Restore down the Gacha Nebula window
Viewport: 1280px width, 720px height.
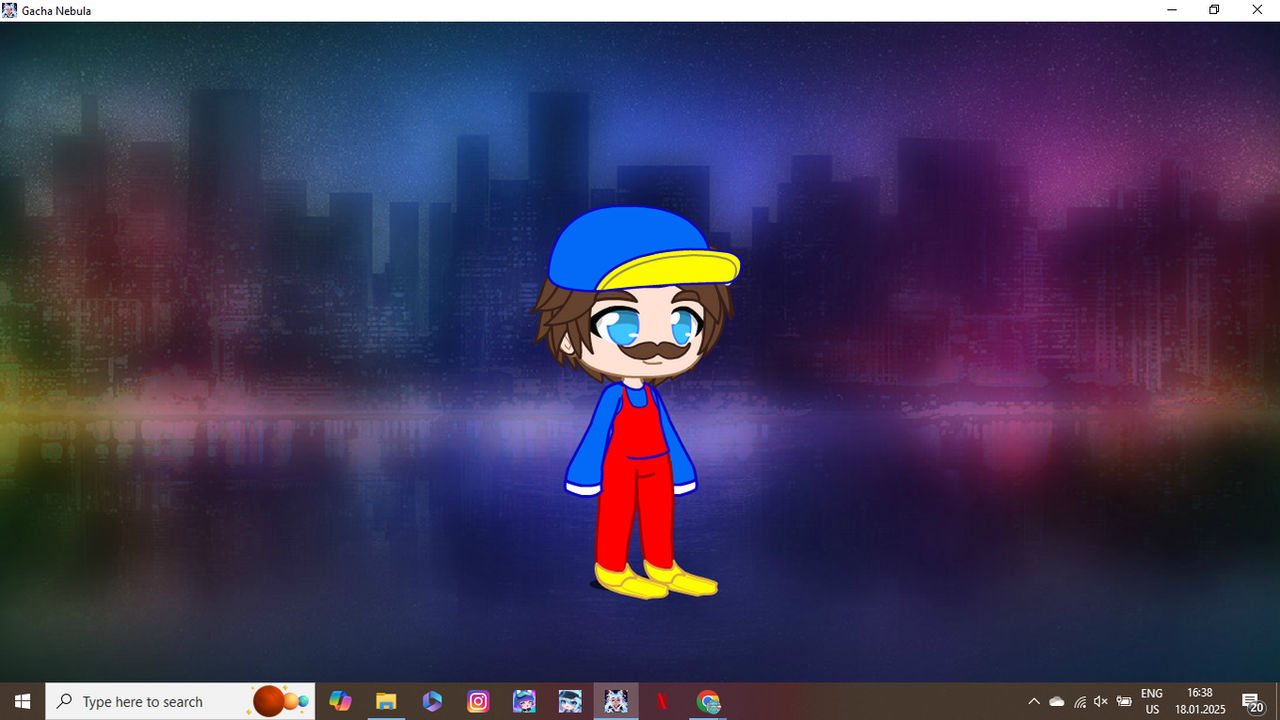pos(1214,10)
